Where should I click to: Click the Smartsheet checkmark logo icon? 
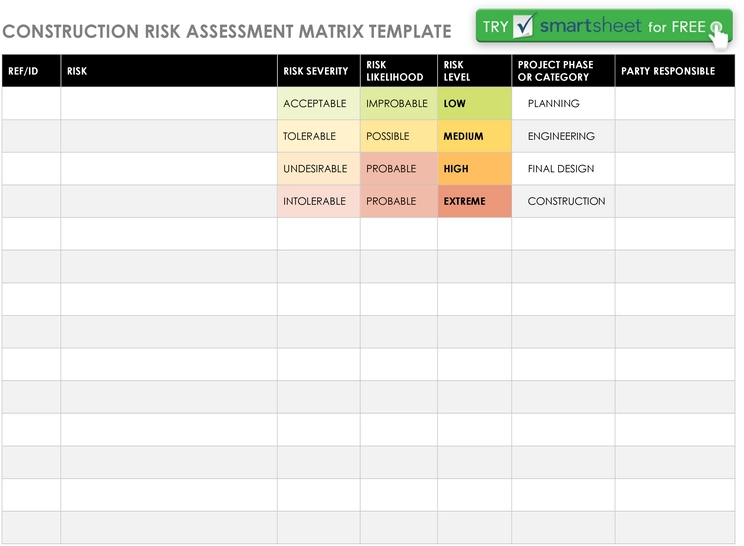(524, 25)
